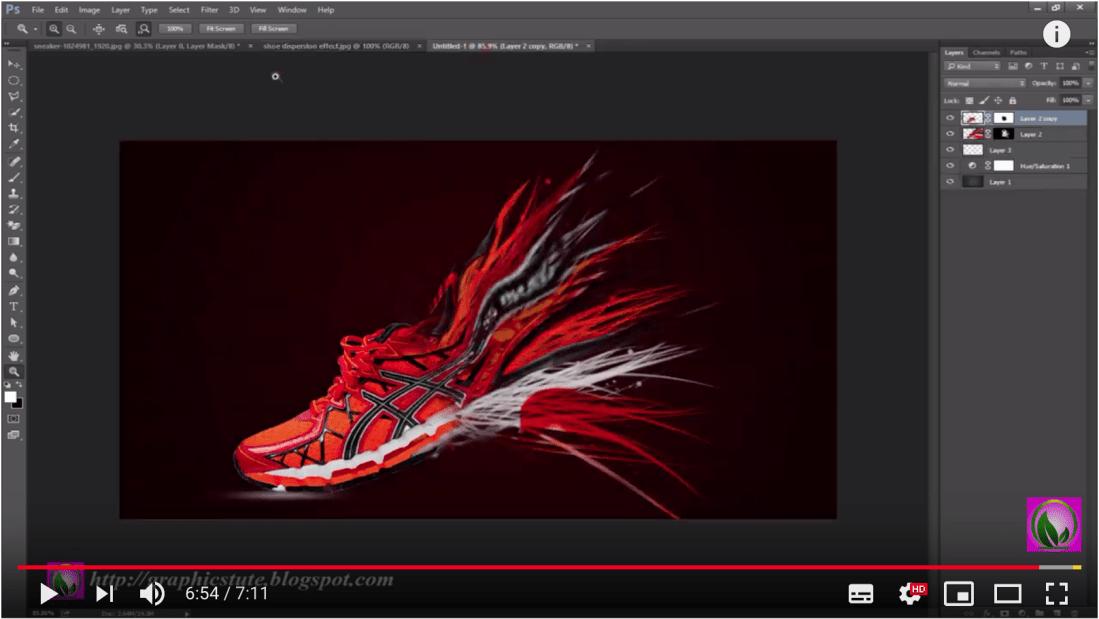The image size is (1099, 619).
Task: Open the Filter menu
Action: [x=209, y=10]
